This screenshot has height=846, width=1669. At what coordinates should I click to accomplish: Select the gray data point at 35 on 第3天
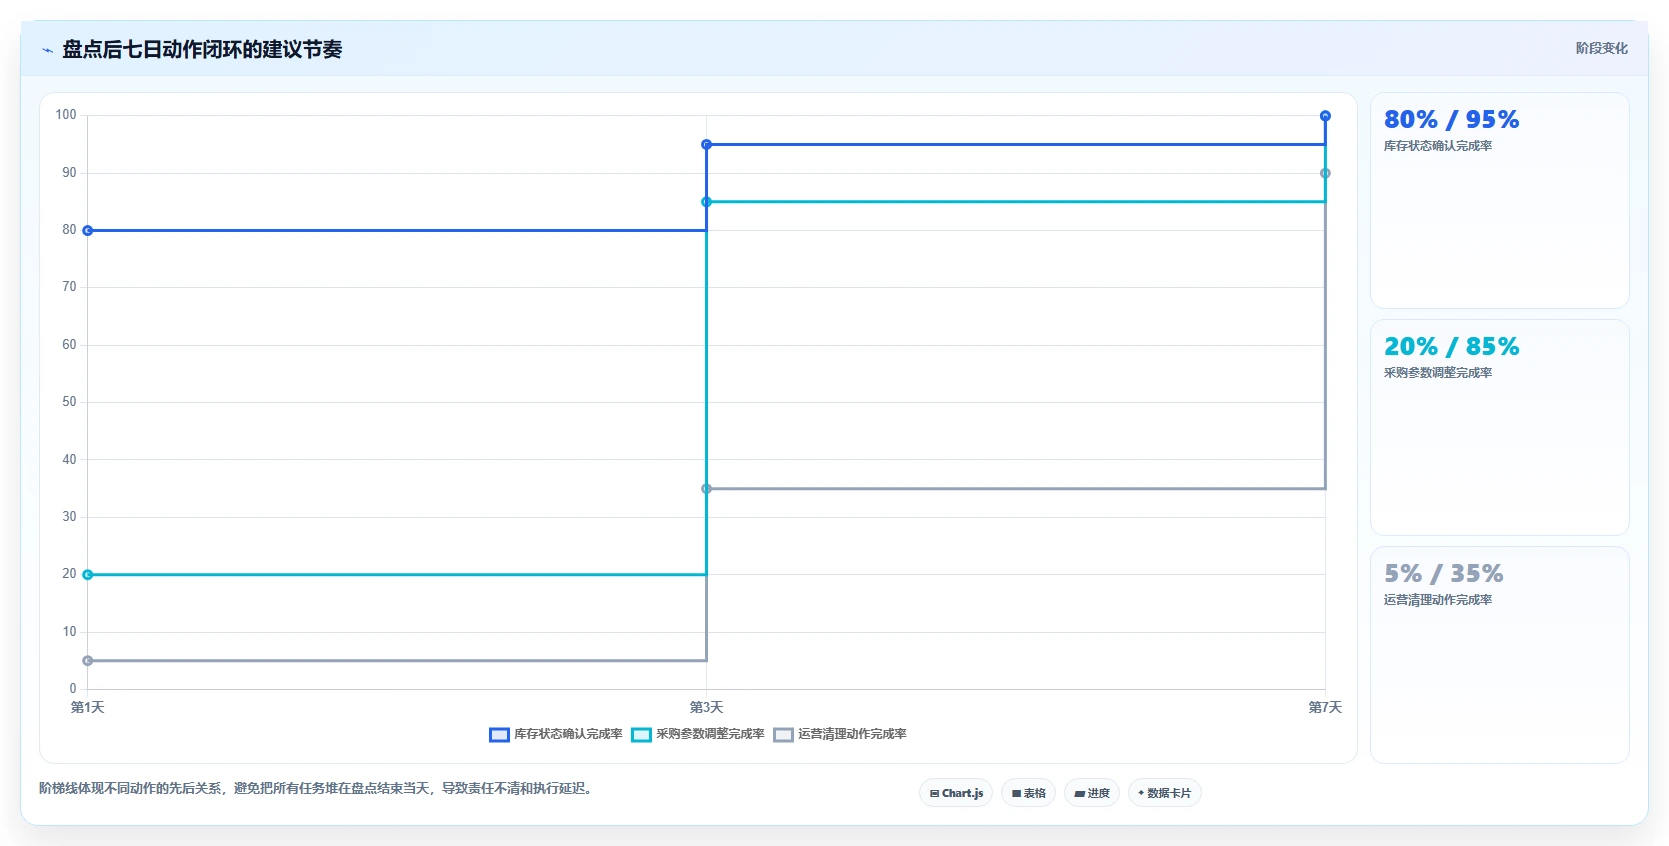click(707, 489)
